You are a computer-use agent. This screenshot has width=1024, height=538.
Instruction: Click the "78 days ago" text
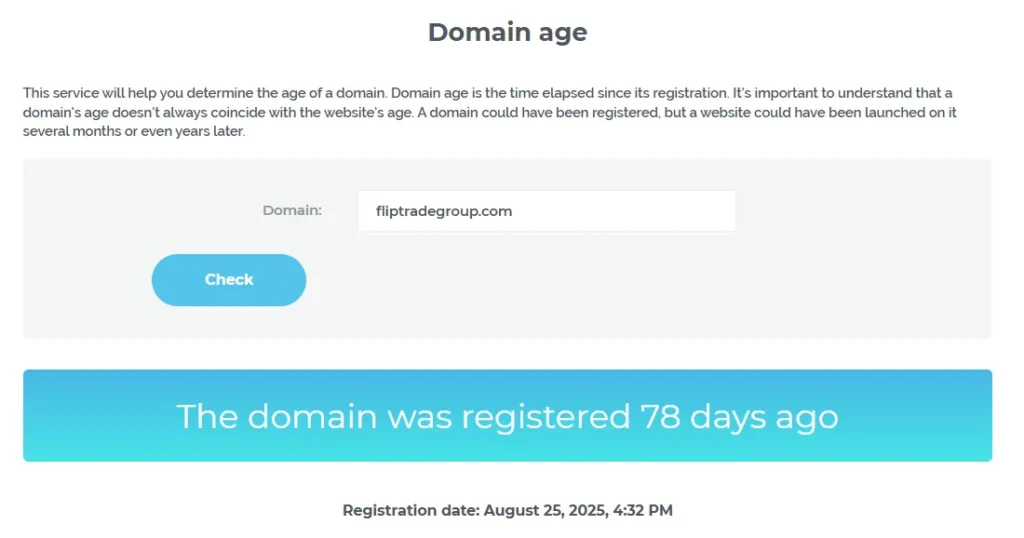[739, 416]
